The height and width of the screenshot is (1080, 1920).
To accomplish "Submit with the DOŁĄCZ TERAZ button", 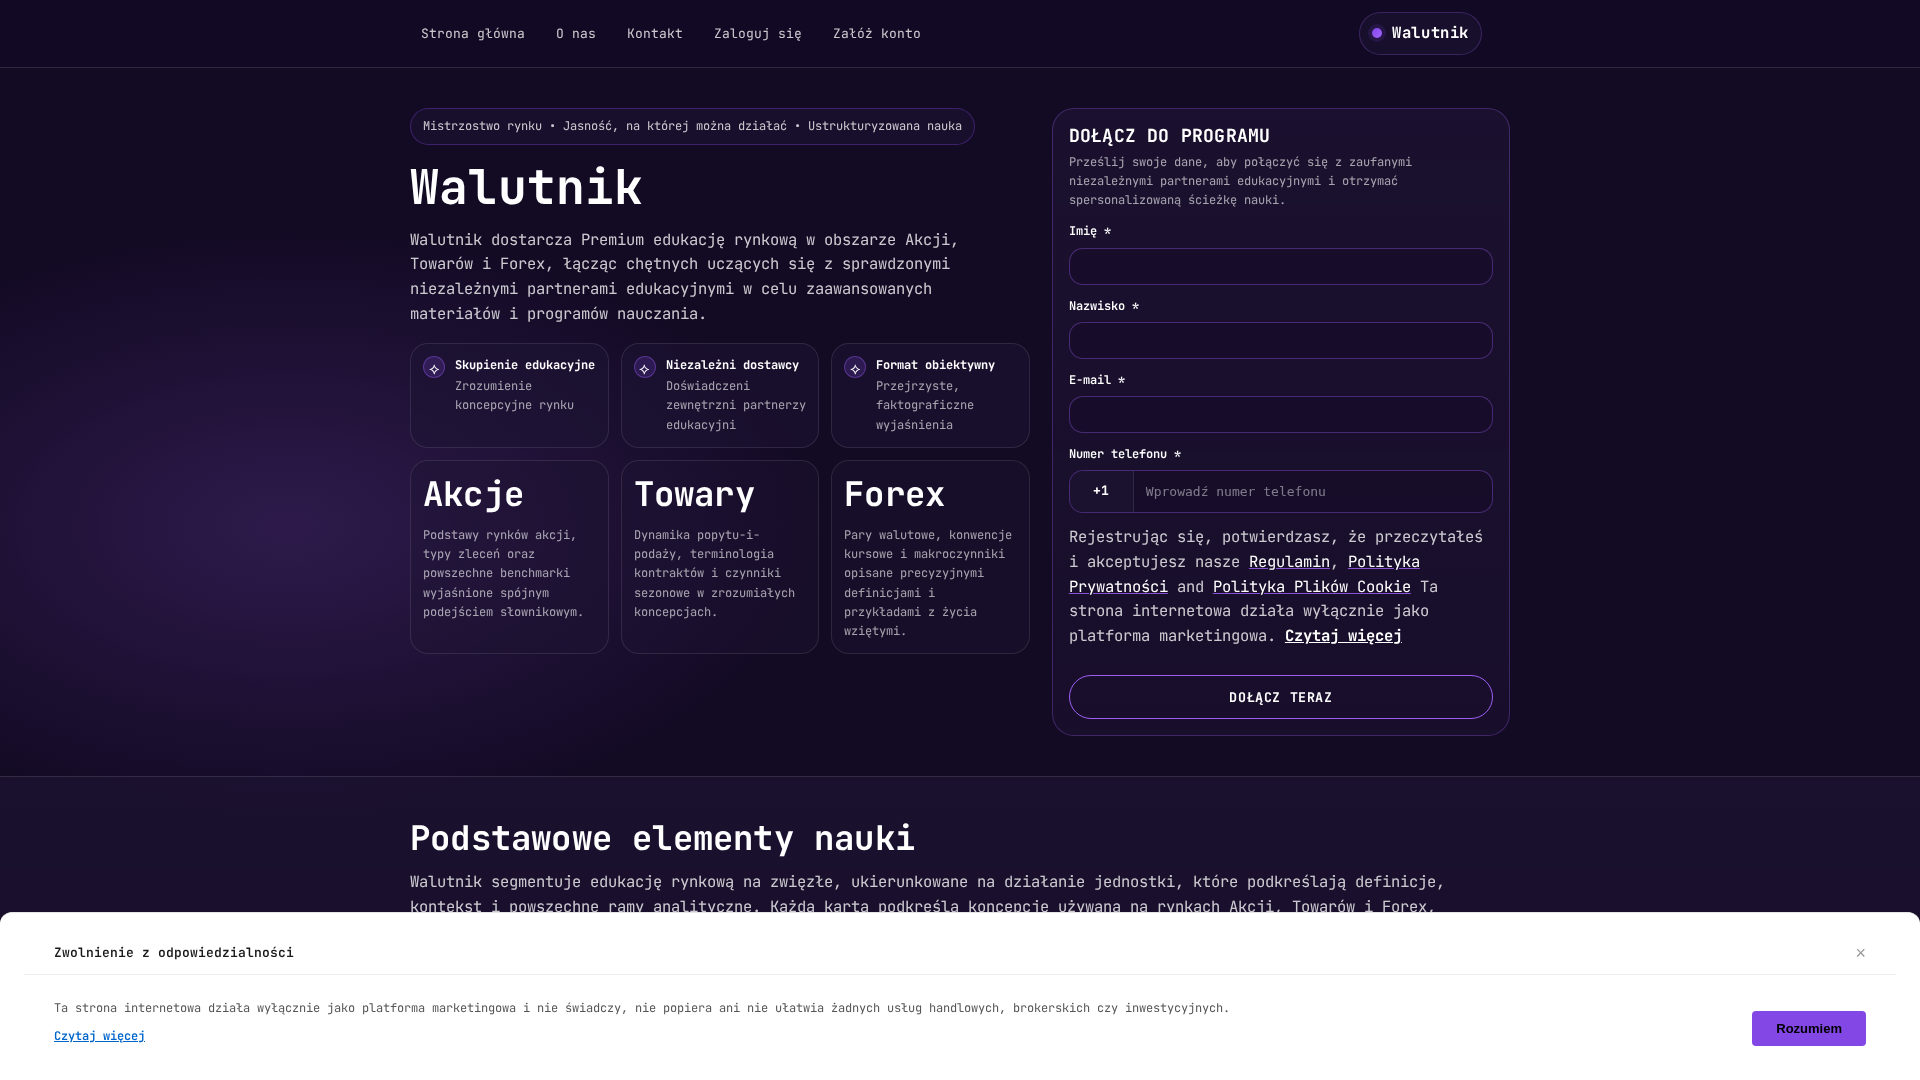I will click(x=1281, y=697).
